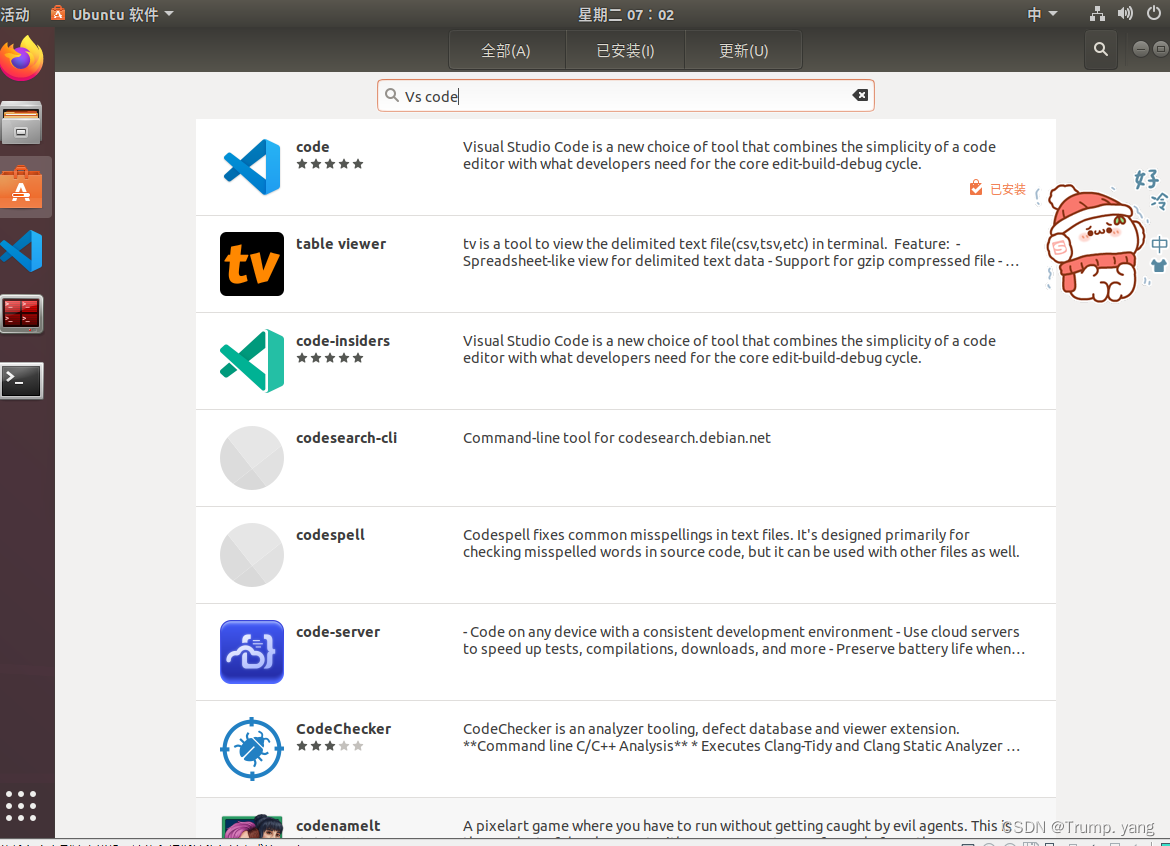The width and height of the screenshot is (1170, 846).
Task: Click the green code-insiders icon
Action: click(x=251, y=361)
